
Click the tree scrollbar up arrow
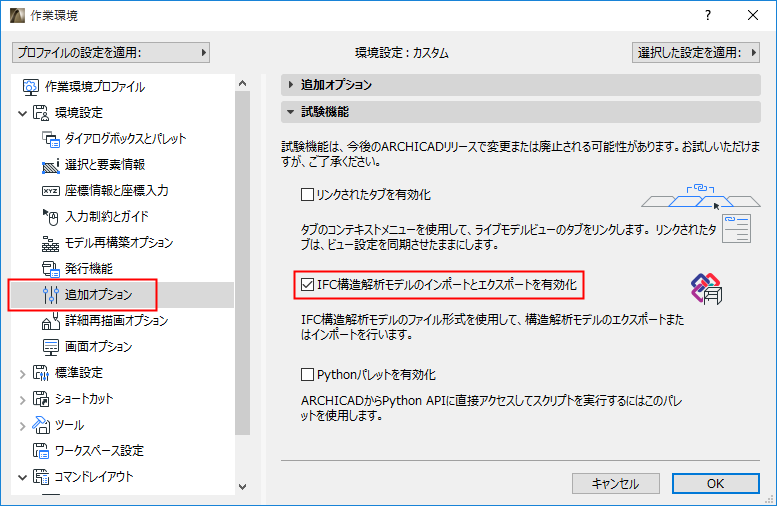pos(242,83)
